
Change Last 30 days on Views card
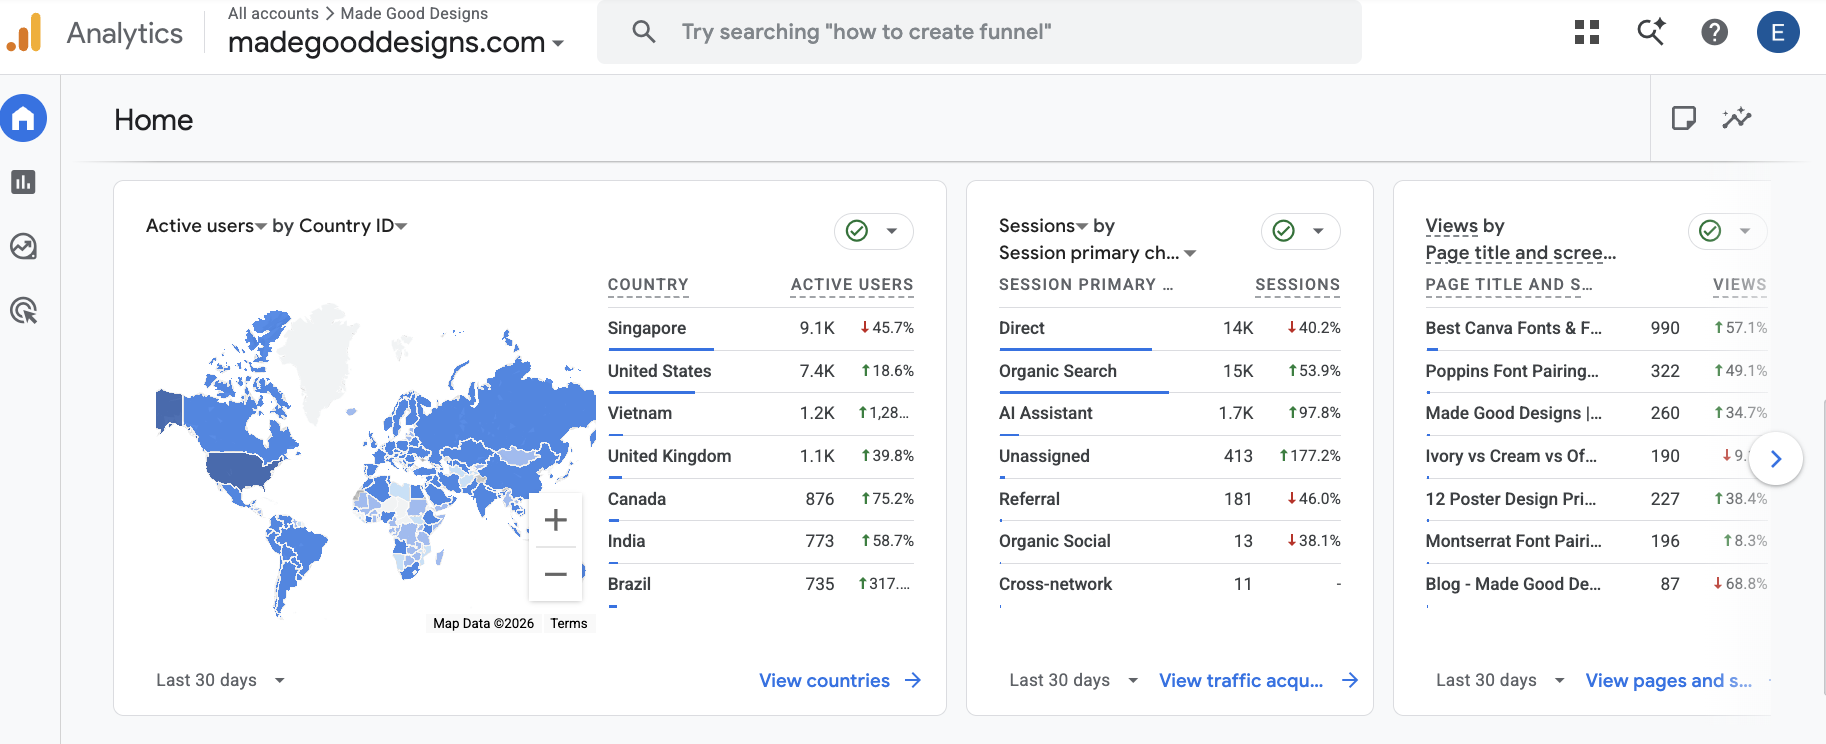click(1501, 680)
